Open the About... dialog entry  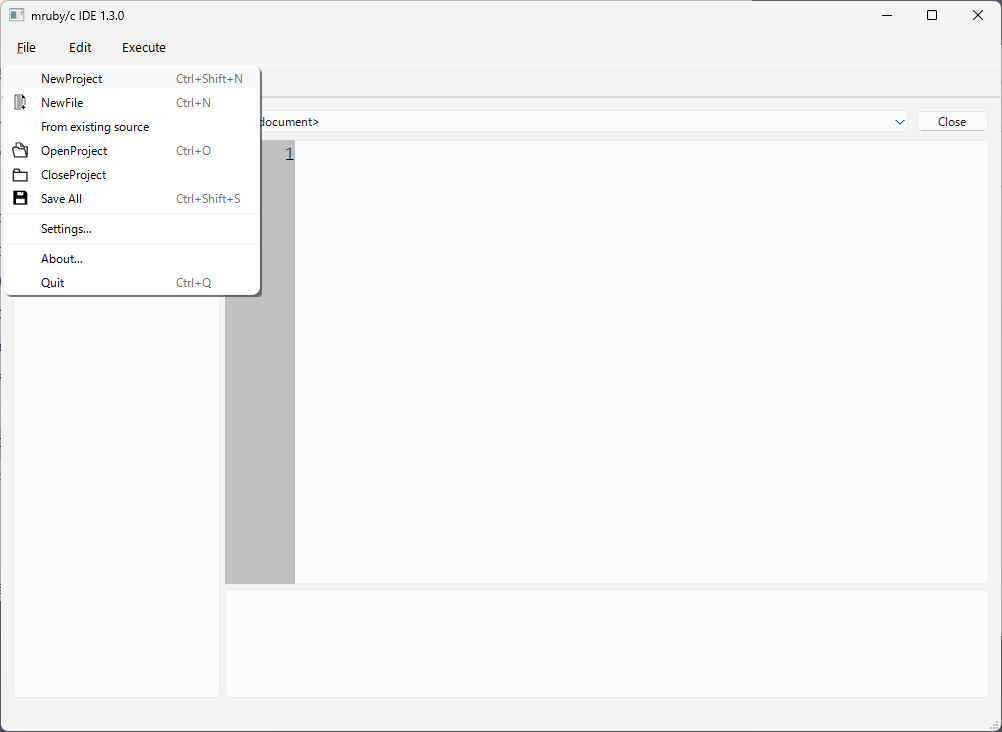point(131,259)
